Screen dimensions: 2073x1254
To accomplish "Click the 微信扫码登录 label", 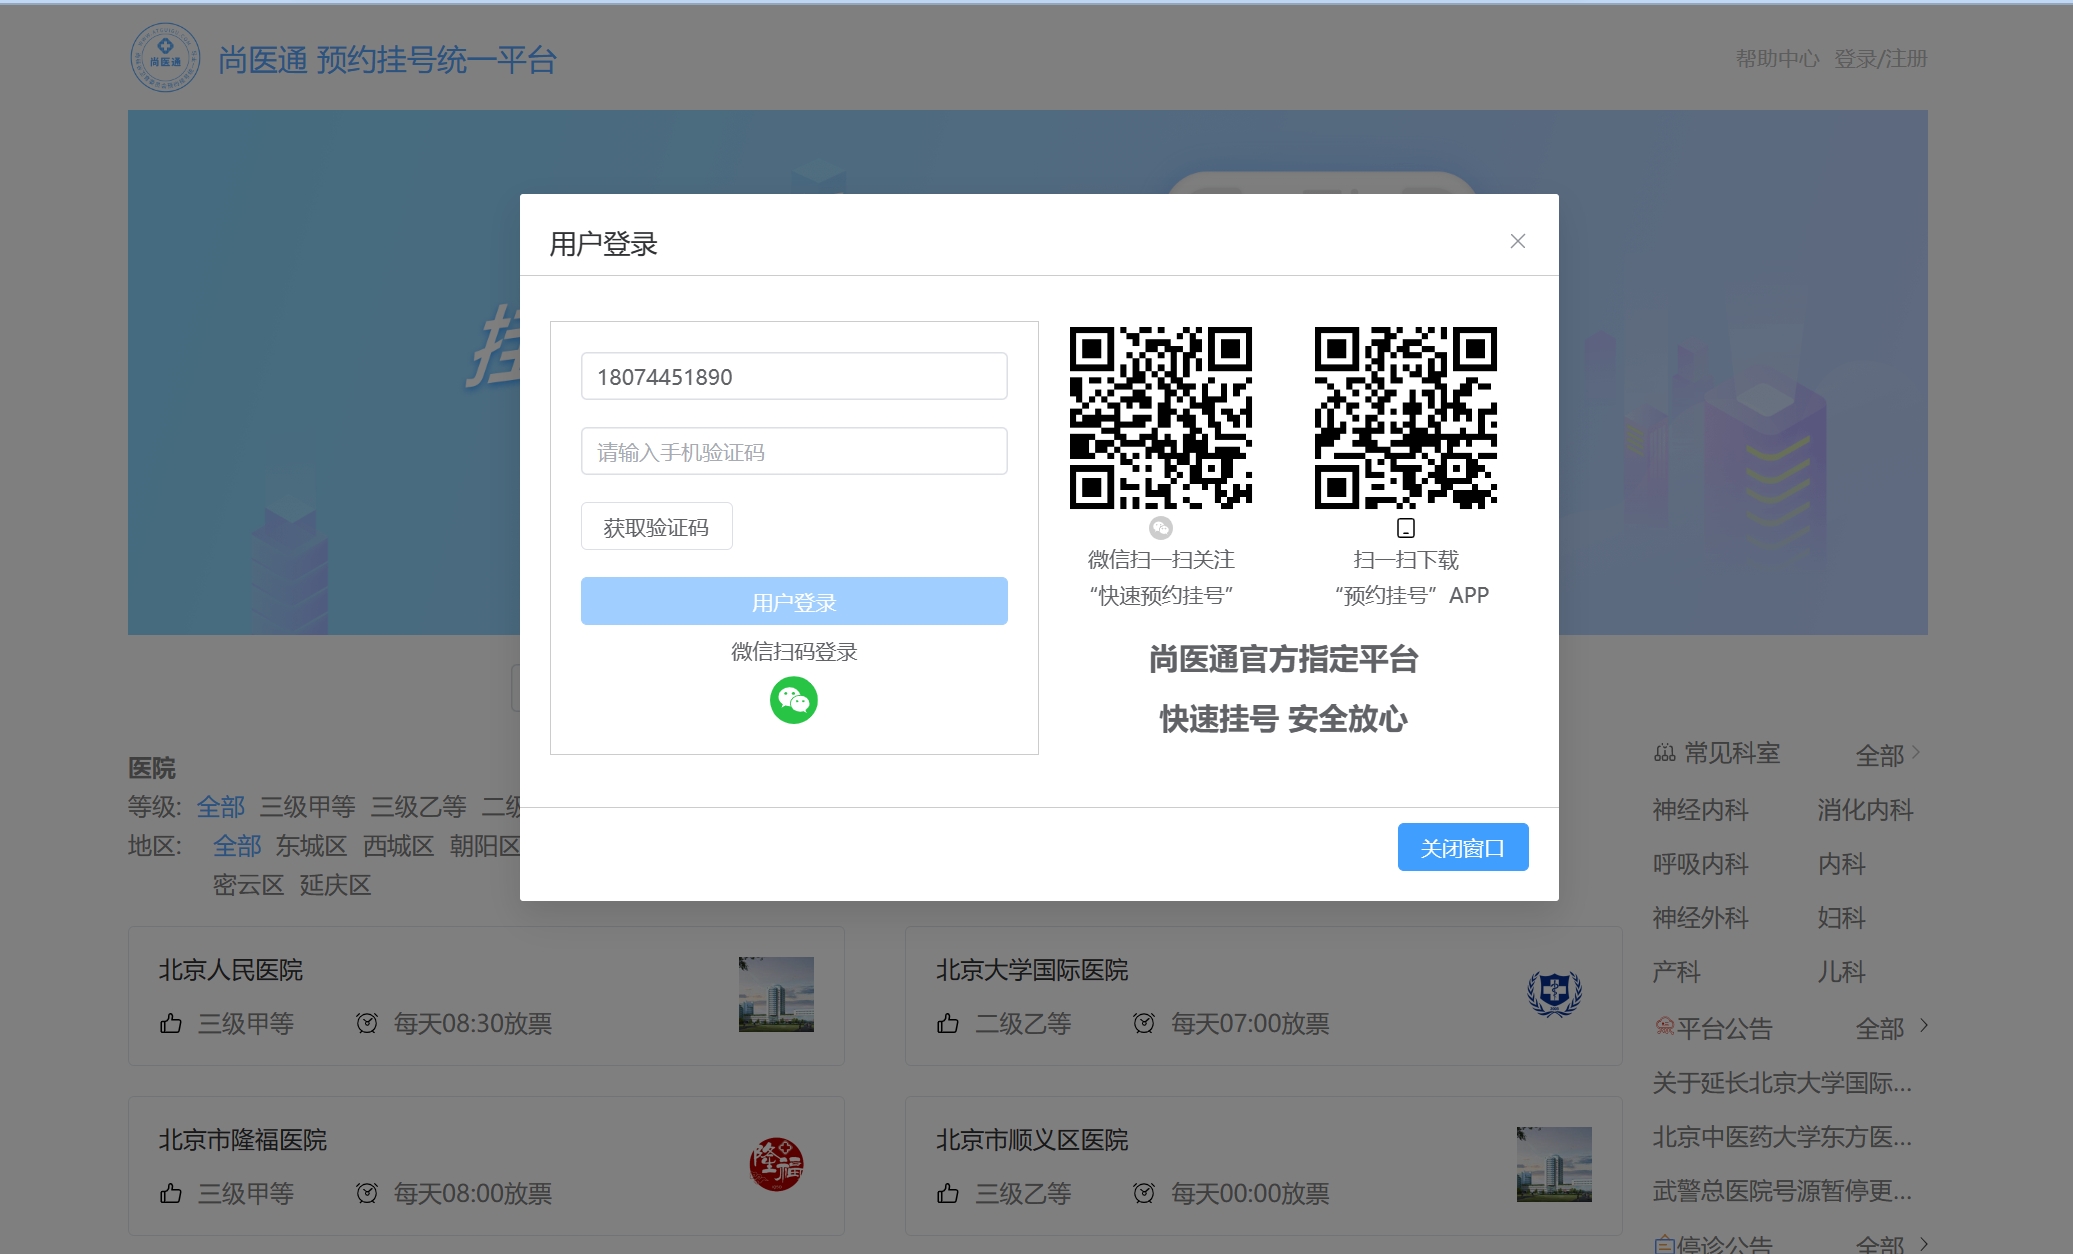I will point(794,652).
